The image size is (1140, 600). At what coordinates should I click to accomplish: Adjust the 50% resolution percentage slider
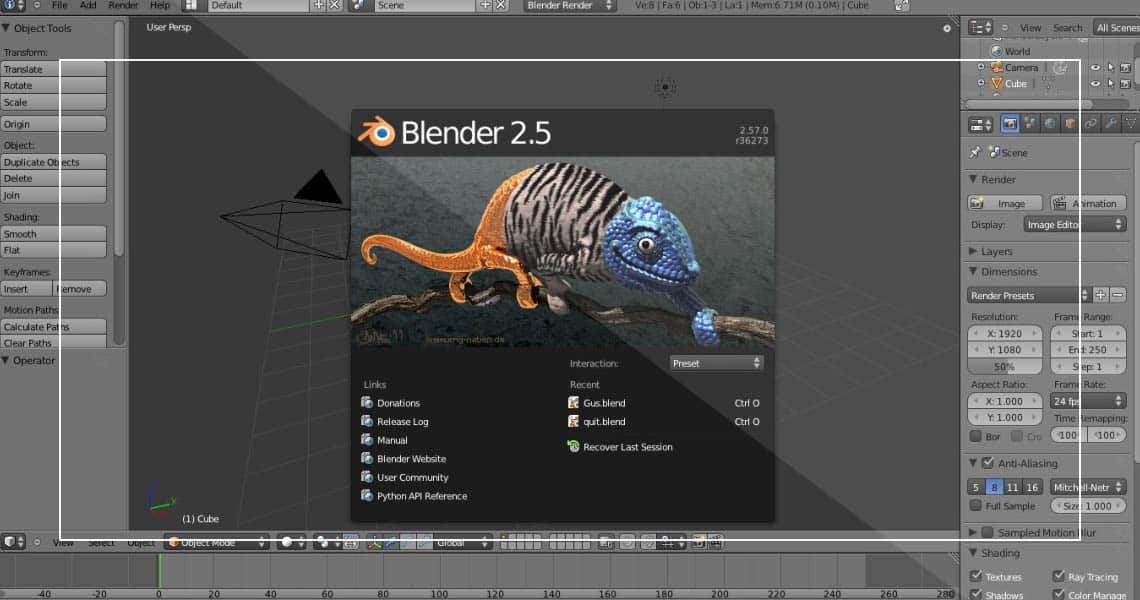pyautogui.click(x=1004, y=367)
